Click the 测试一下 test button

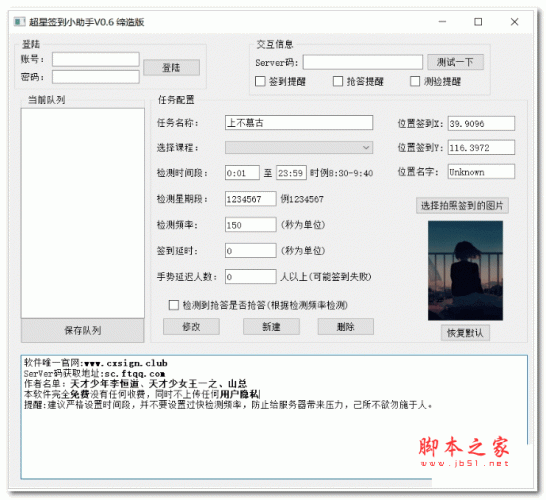click(x=455, y=62)
